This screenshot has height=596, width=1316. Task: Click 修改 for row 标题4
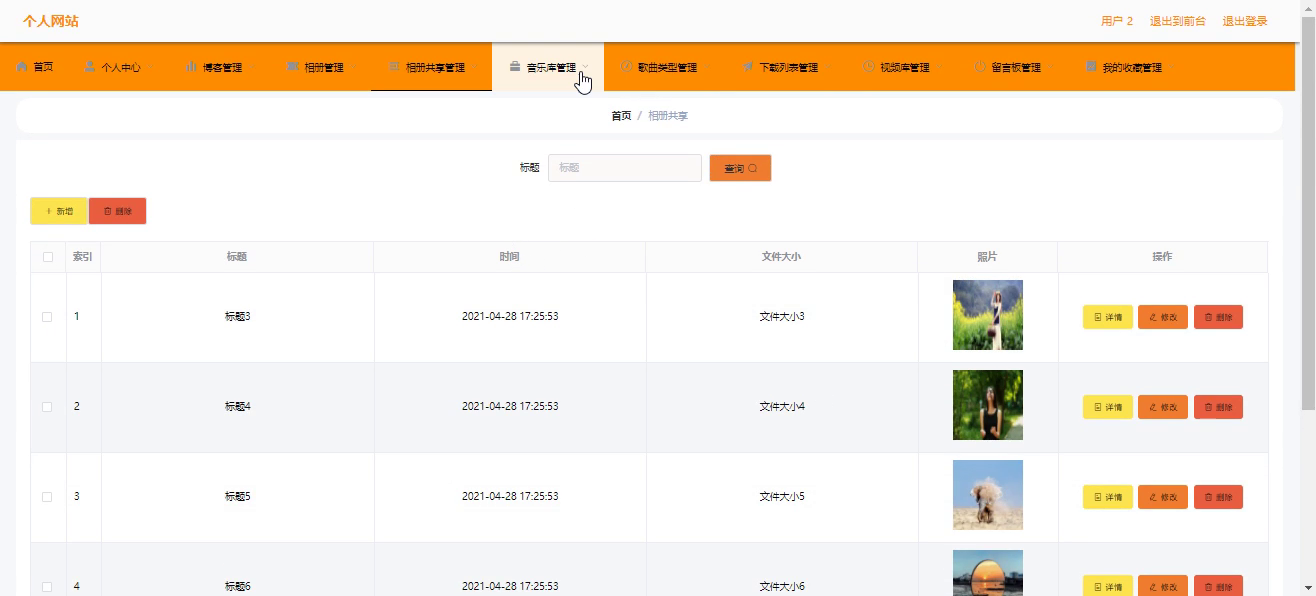1163,407
